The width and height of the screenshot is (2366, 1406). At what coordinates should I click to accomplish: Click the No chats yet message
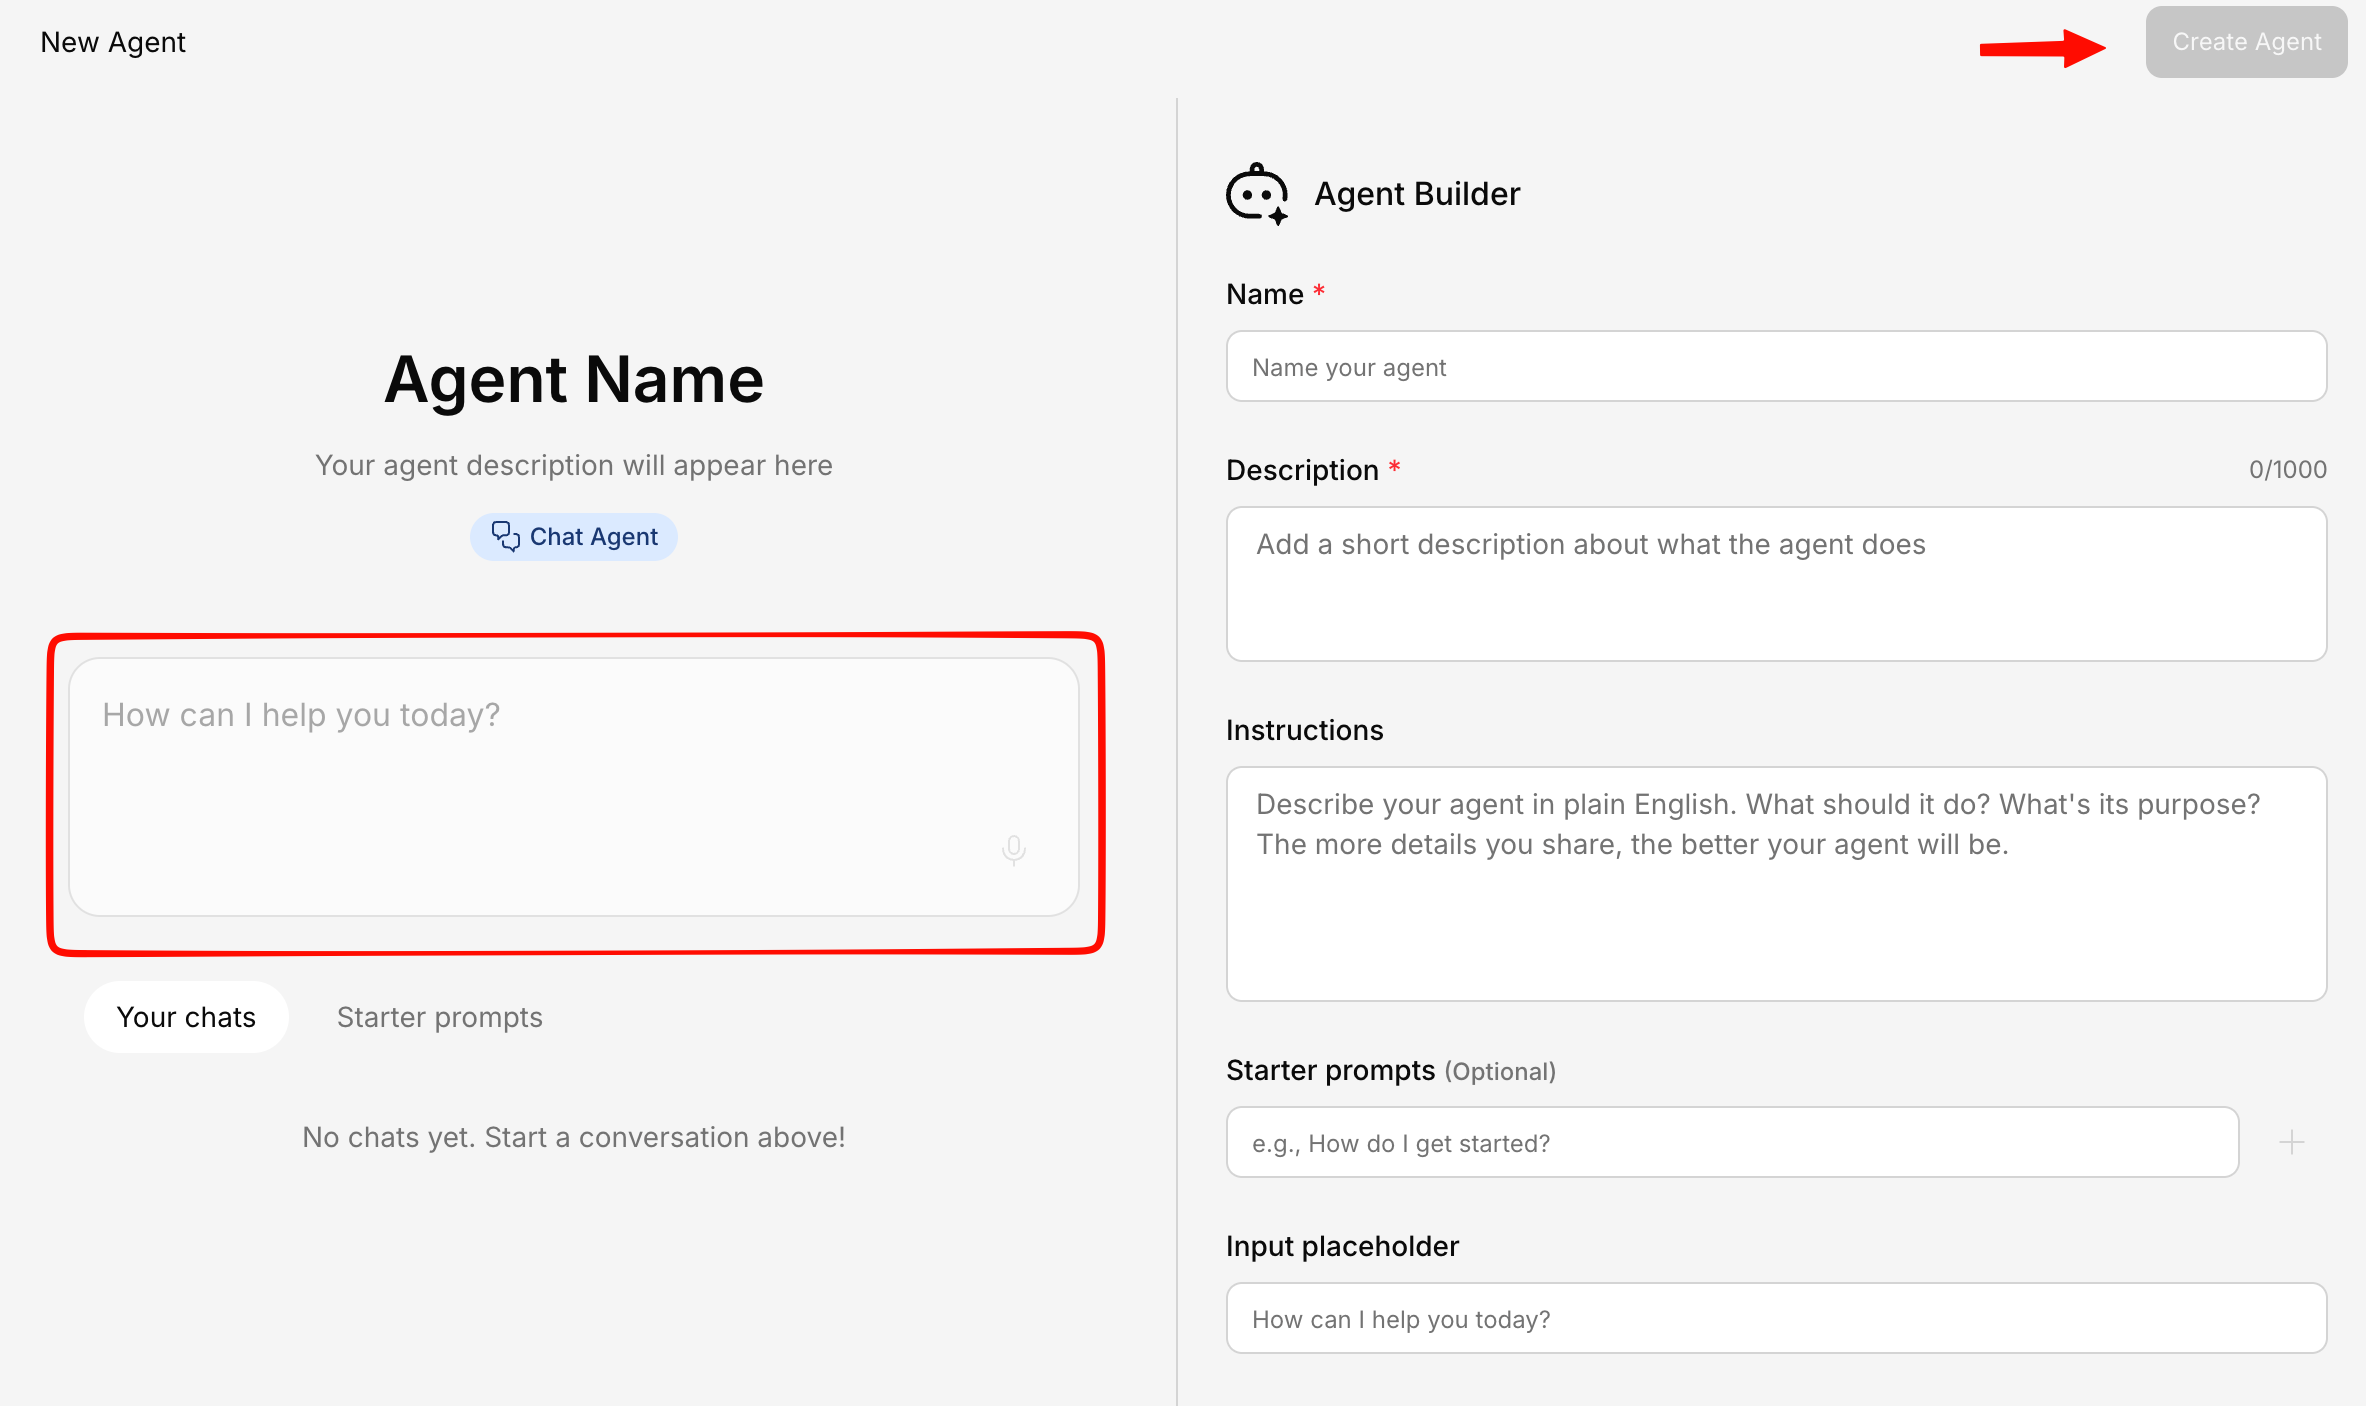(x=574, y=1137)
